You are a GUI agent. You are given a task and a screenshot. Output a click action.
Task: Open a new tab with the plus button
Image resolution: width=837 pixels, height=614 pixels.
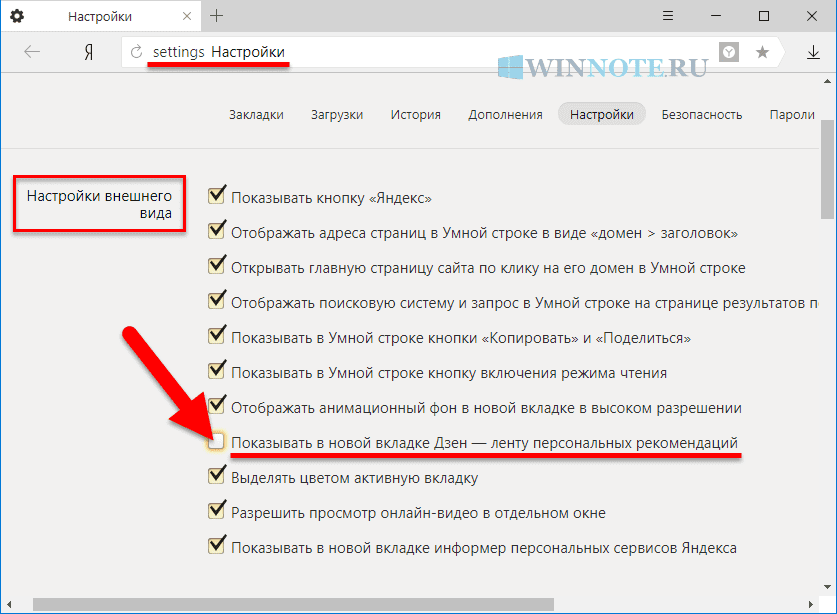216,16
